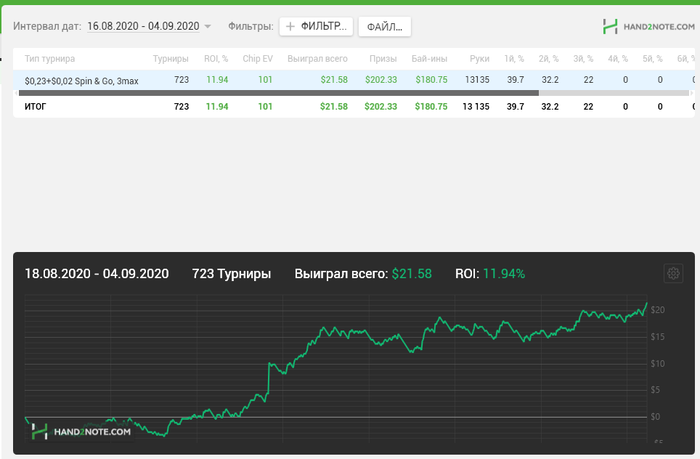Click the $180.75 buy-ins cell in Spin & Go row

pyautogui.click(x=431, y=80)
